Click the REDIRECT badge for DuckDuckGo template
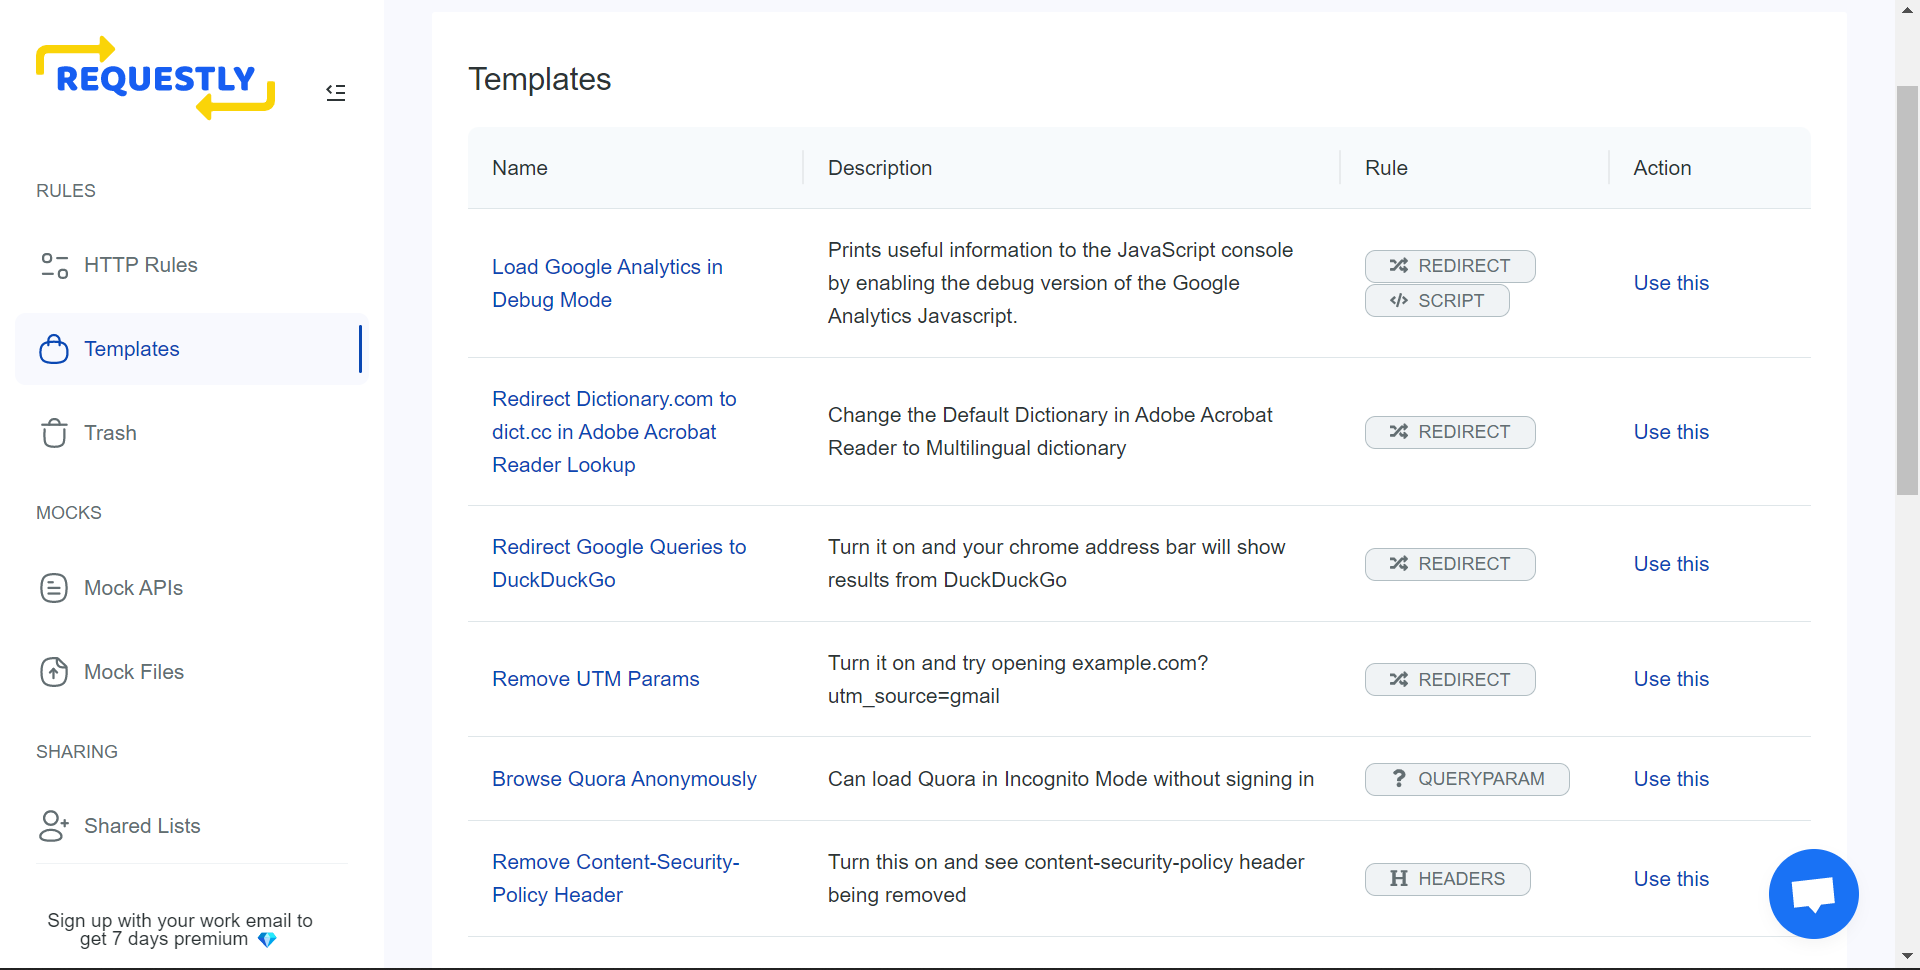This screenshot has height=970, width=1920. (x=1450, y=564)
